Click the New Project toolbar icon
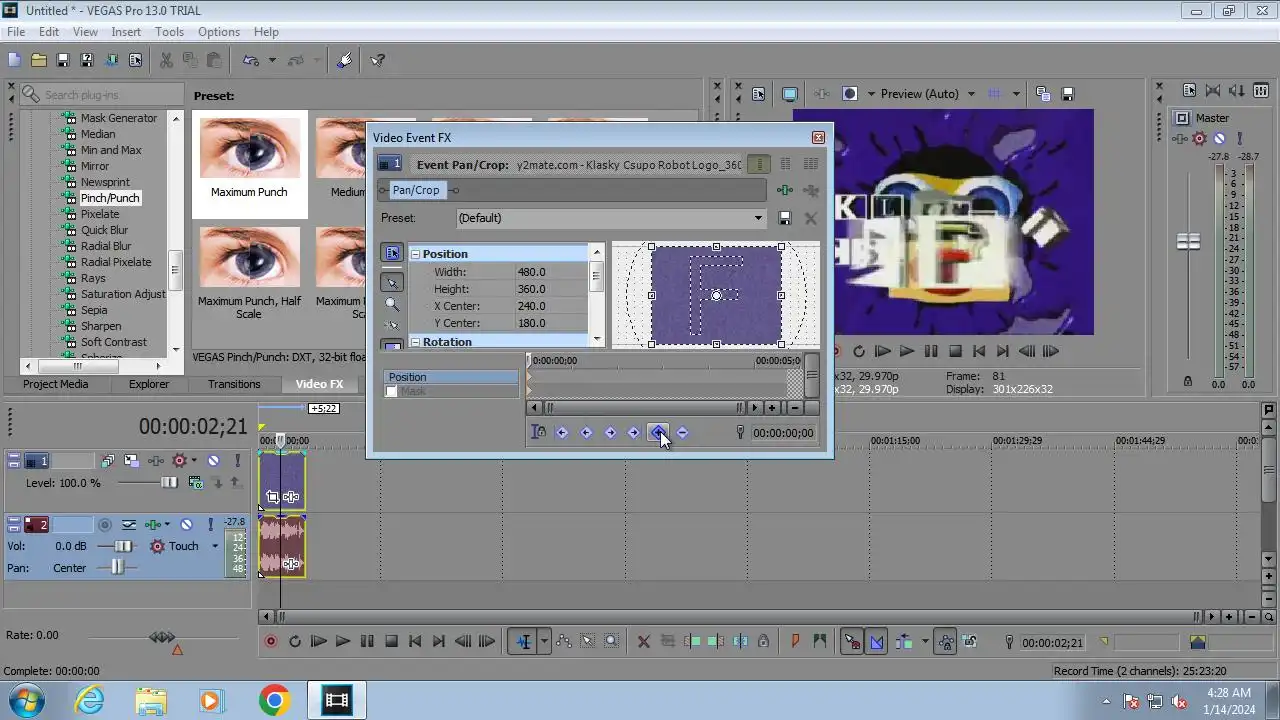Screen dimensions: 1280x720 pos(14,60)
